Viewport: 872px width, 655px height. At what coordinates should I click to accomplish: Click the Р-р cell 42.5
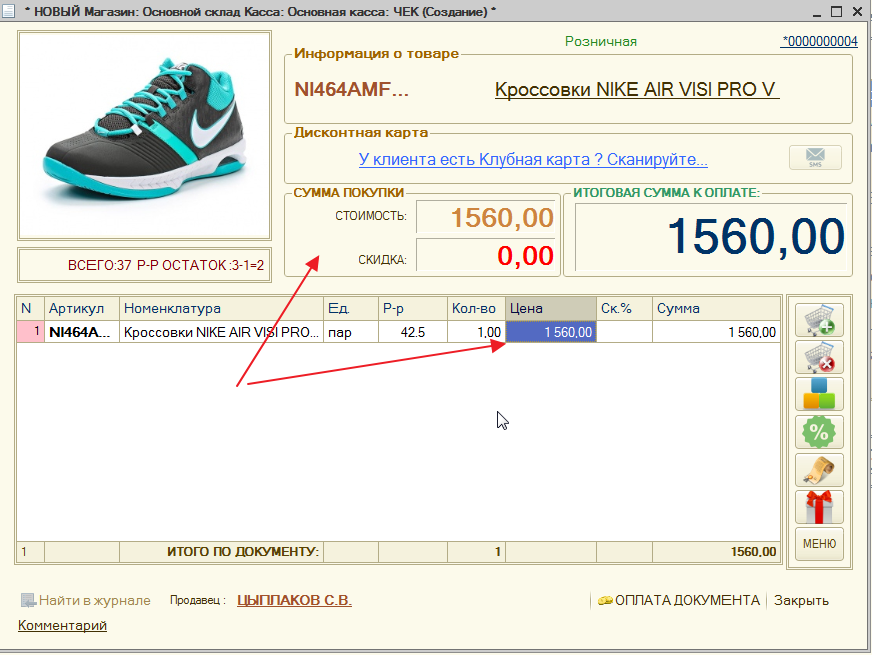click(x=413, y=333)
